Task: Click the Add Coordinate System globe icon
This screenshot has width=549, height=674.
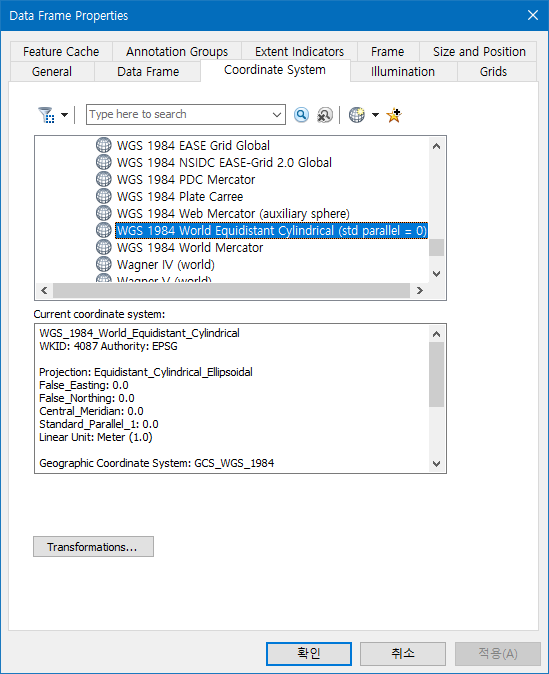Action: (357, 115)
